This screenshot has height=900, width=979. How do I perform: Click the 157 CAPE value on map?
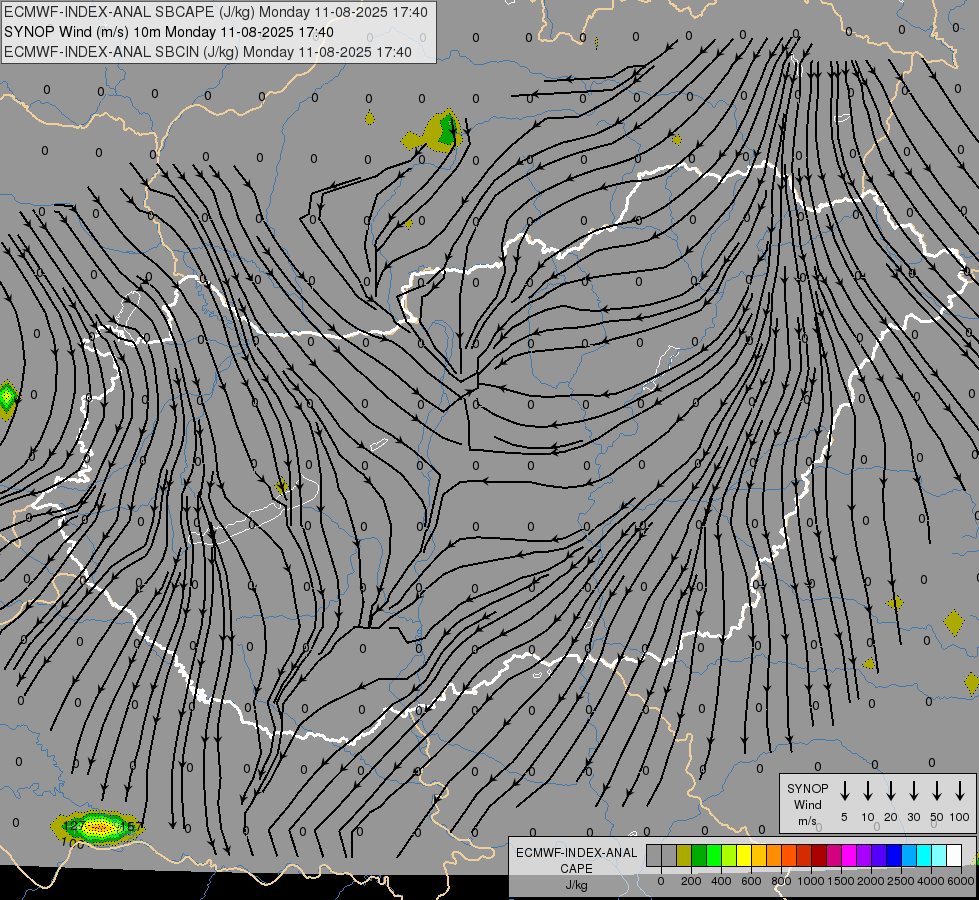pos(132,827)
